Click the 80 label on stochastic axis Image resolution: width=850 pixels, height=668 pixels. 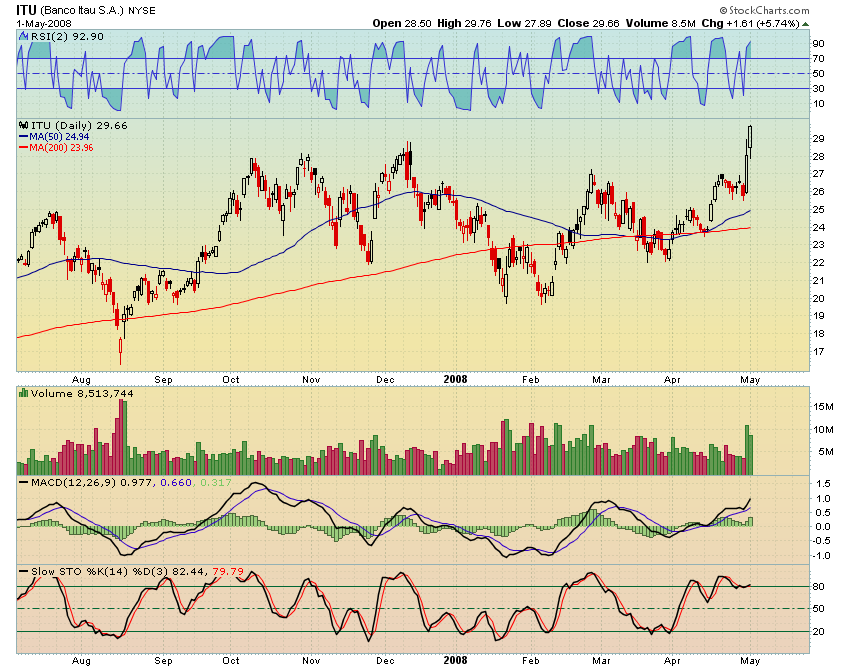(818, 587)
